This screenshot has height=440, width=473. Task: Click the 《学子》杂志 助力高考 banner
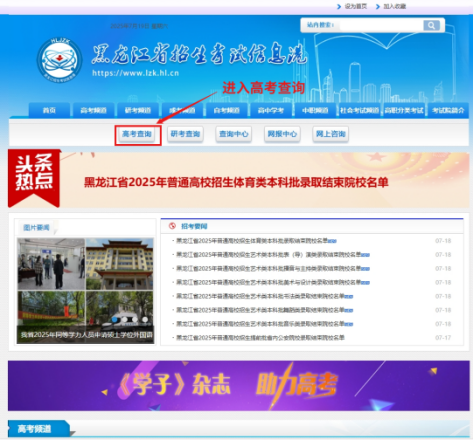(239, 386)
